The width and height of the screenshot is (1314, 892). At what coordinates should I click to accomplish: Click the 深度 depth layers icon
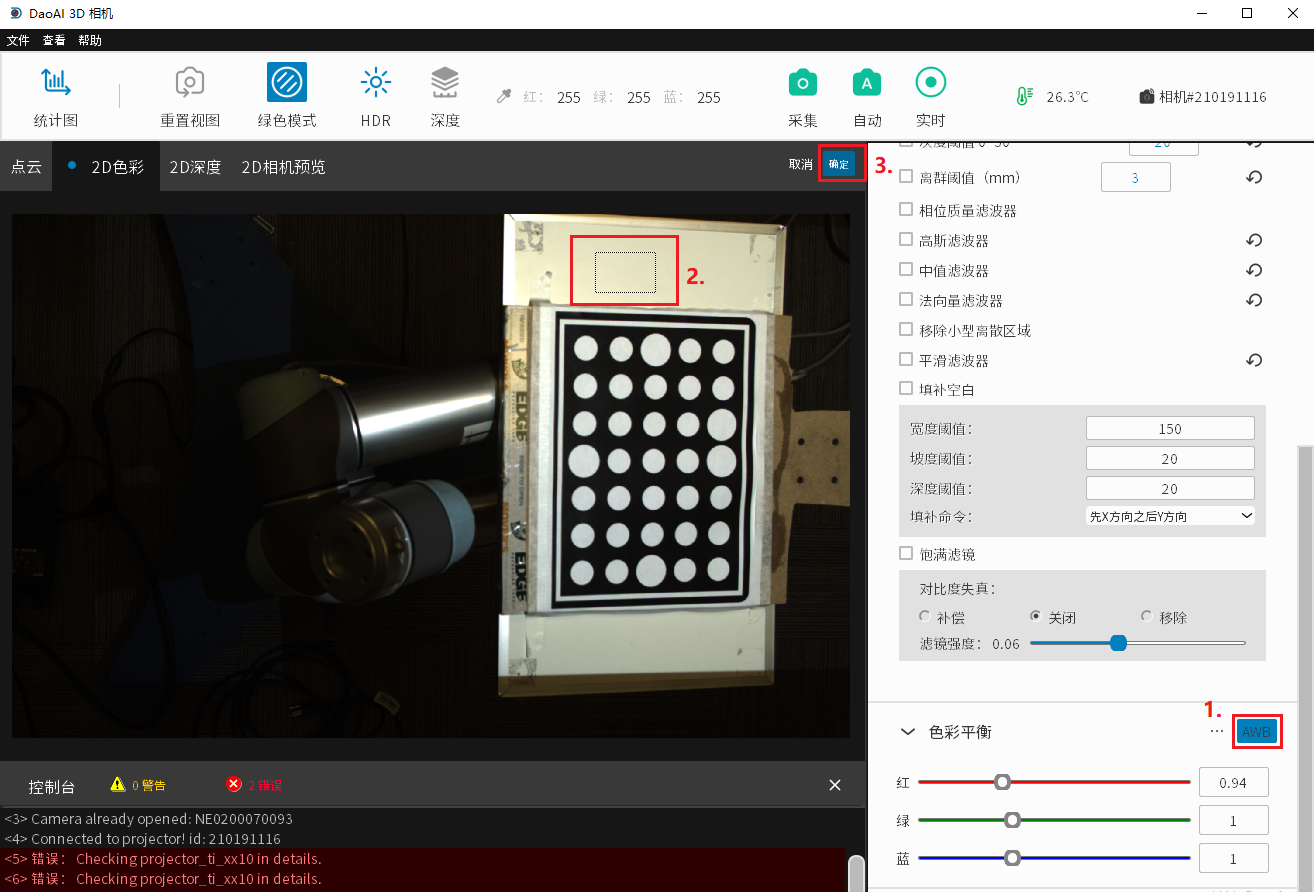click(x=445, y=83)
